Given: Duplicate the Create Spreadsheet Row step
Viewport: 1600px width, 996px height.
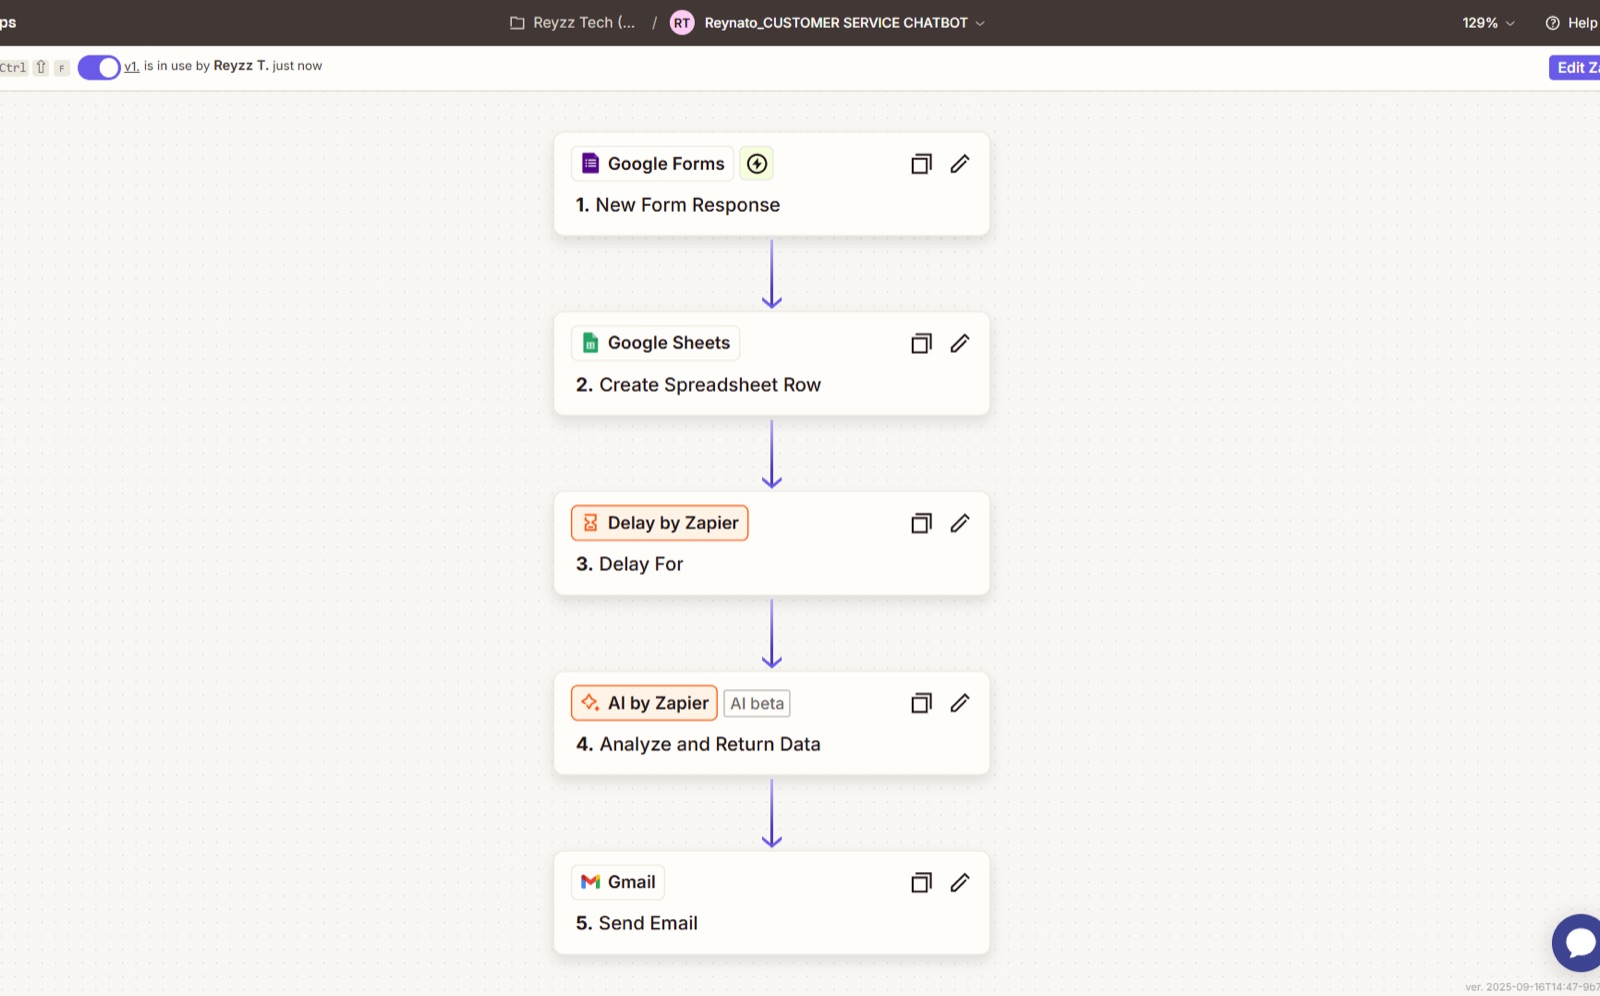Looking at the screenshot, I should [x=921, y=343].
